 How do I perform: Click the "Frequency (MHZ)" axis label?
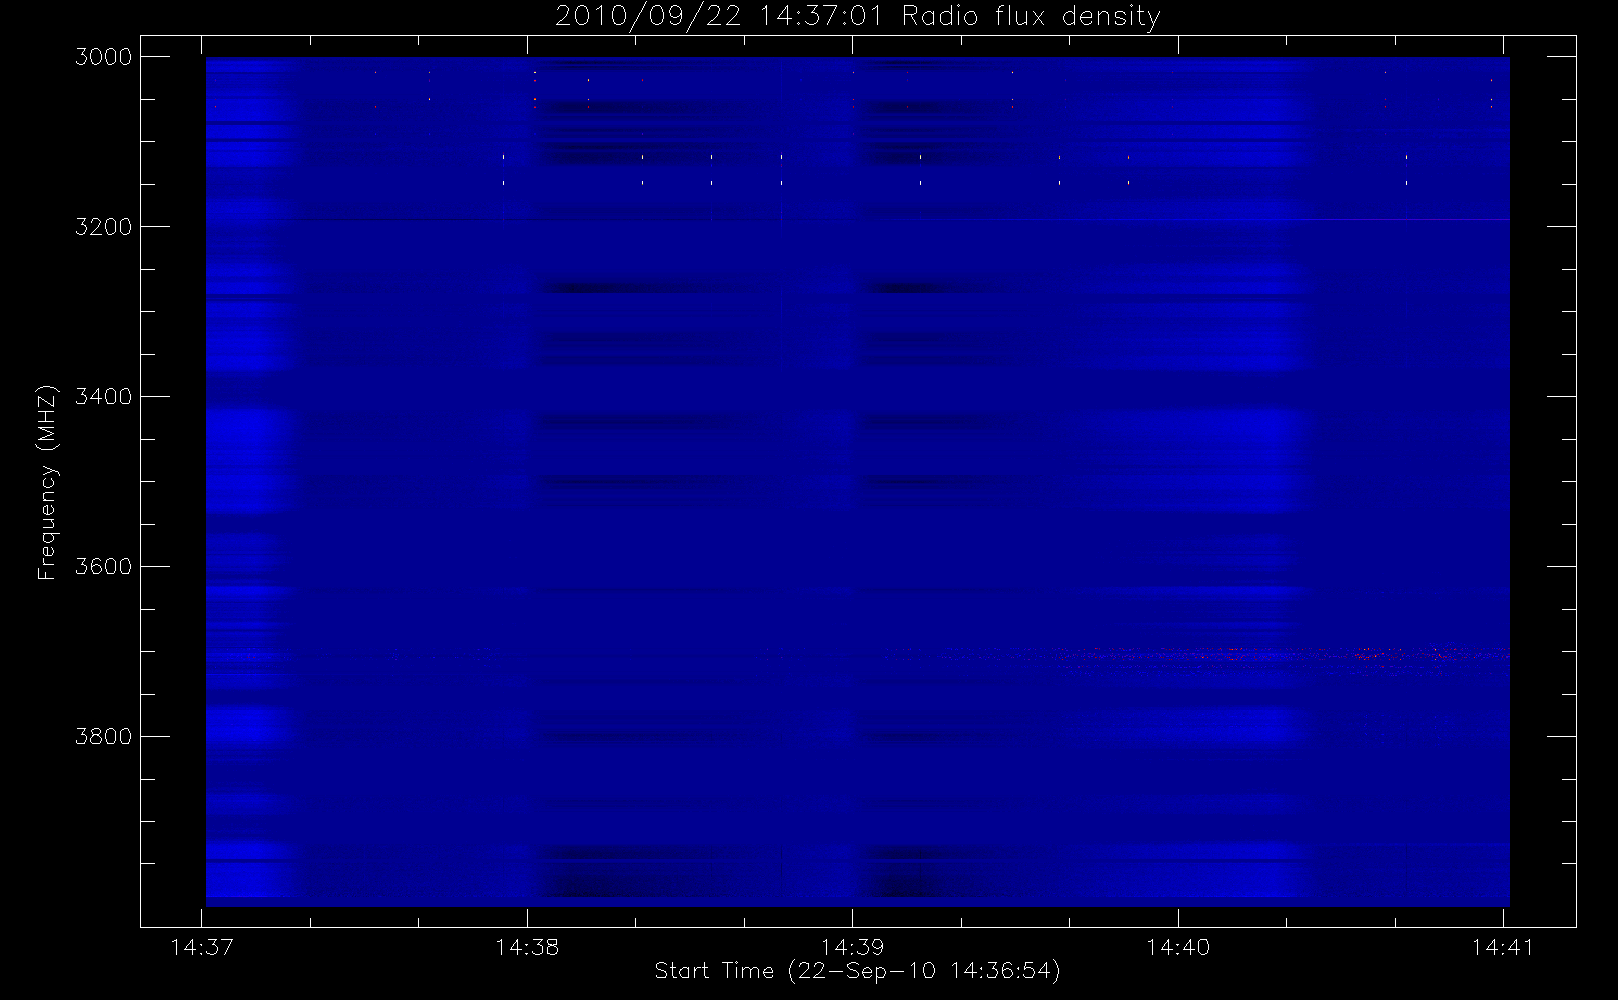click(47, 482)
